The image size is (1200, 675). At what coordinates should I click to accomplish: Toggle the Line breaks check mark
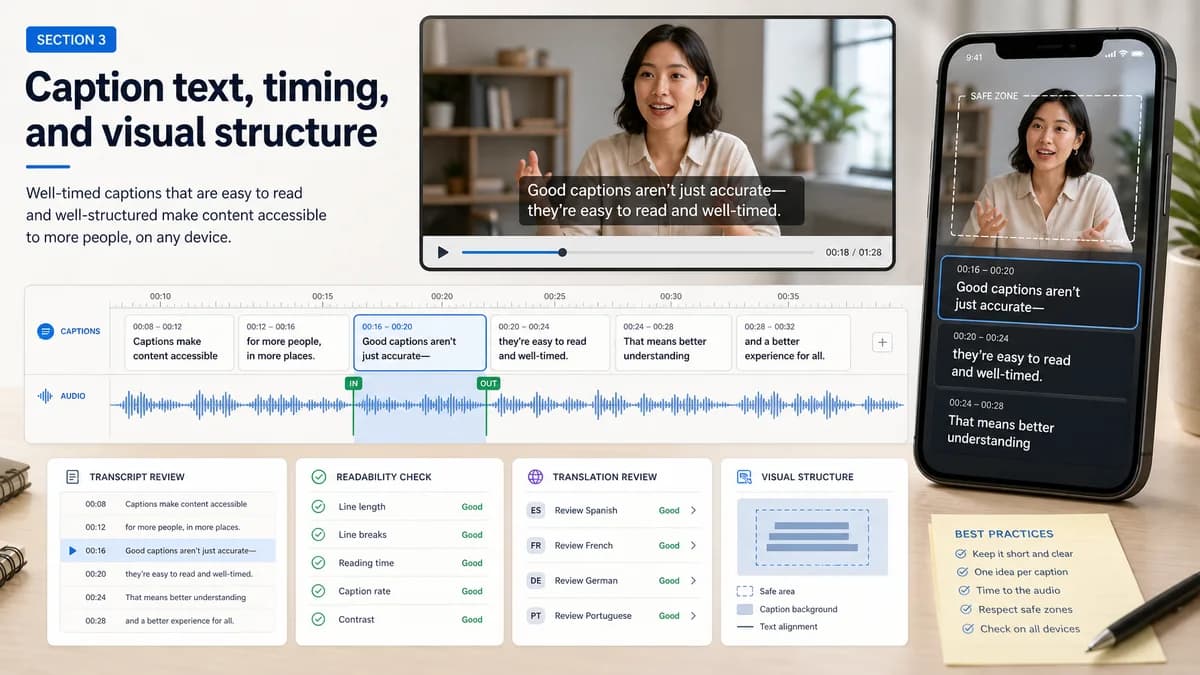(319, 535)
